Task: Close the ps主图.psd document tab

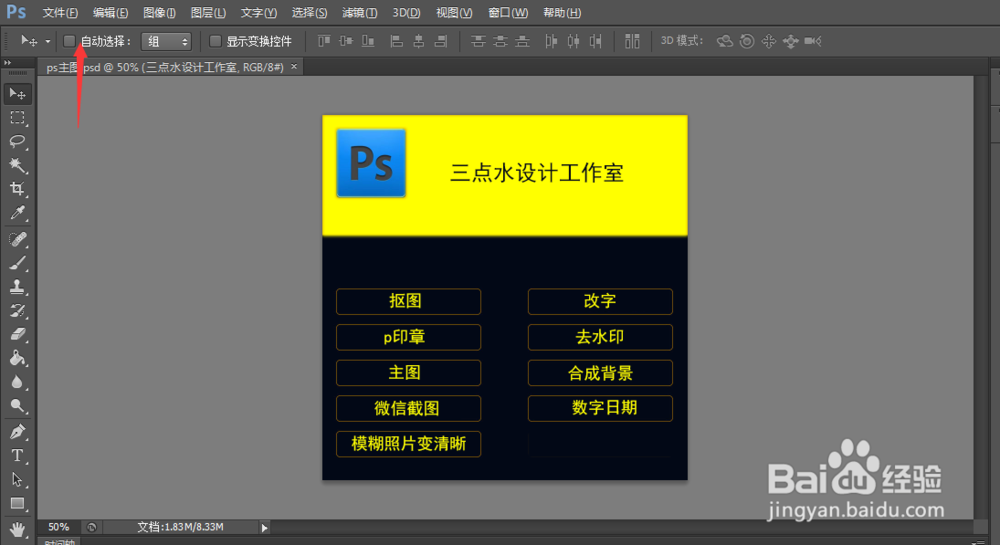Action: coord(294,67)
